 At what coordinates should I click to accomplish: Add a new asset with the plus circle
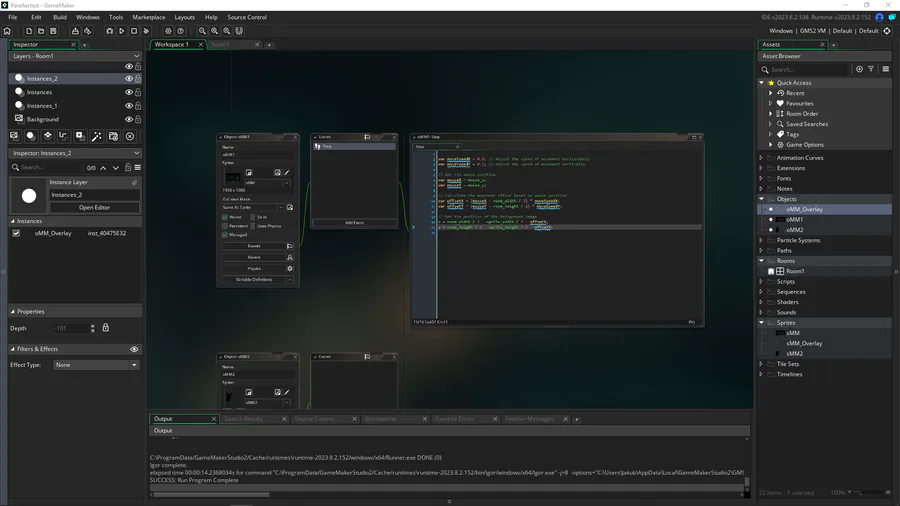coord(859,69)
